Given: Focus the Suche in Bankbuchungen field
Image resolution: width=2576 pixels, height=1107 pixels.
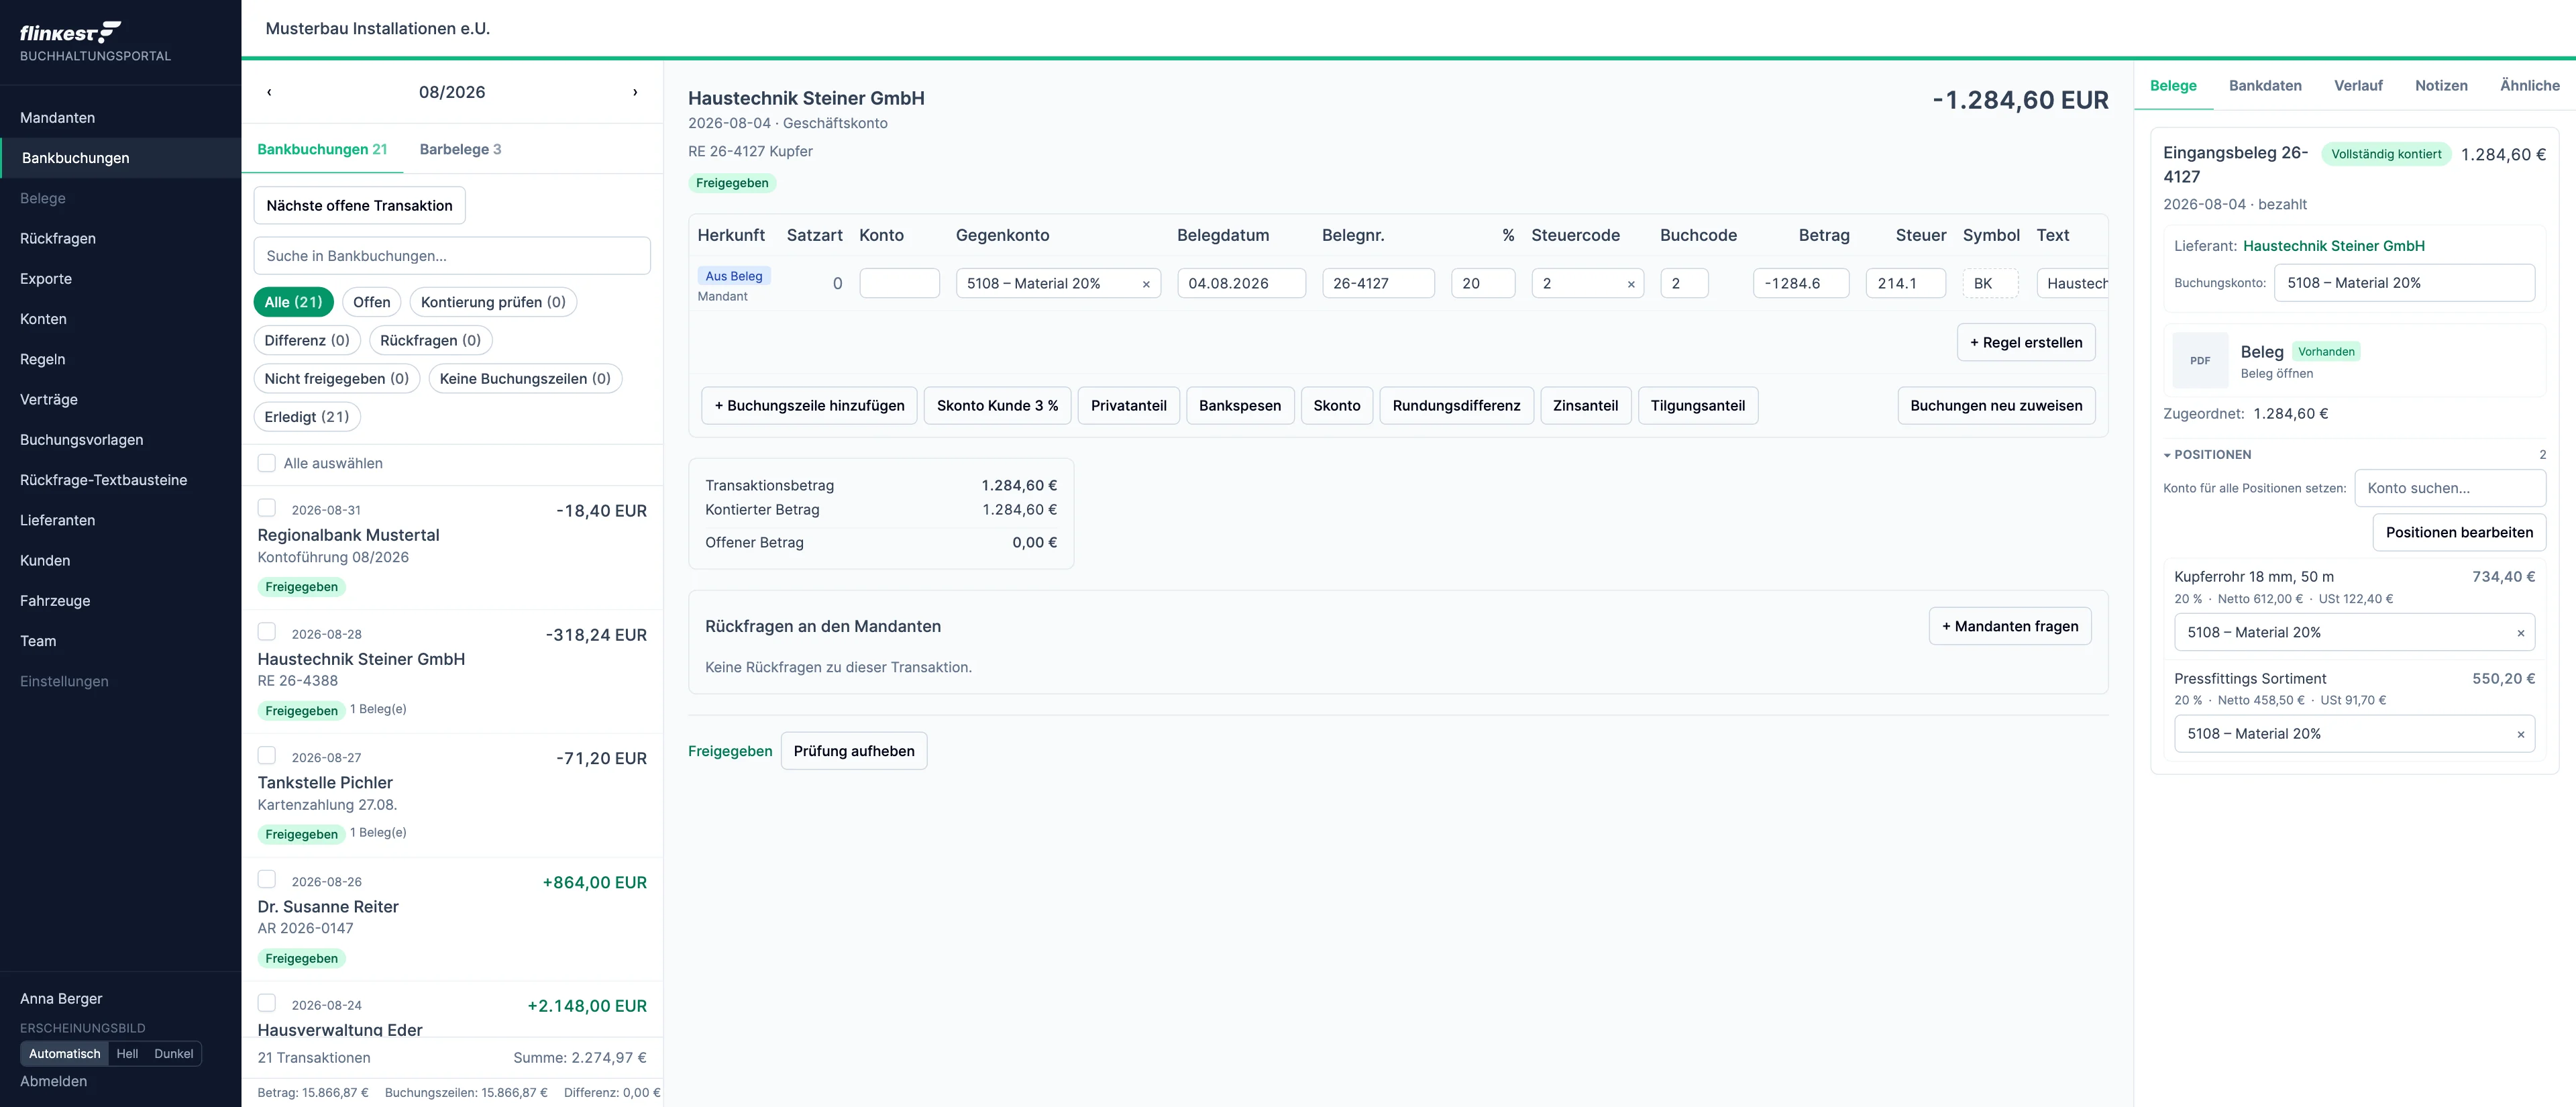Looking at the screenshot, I should pos(452,256).
